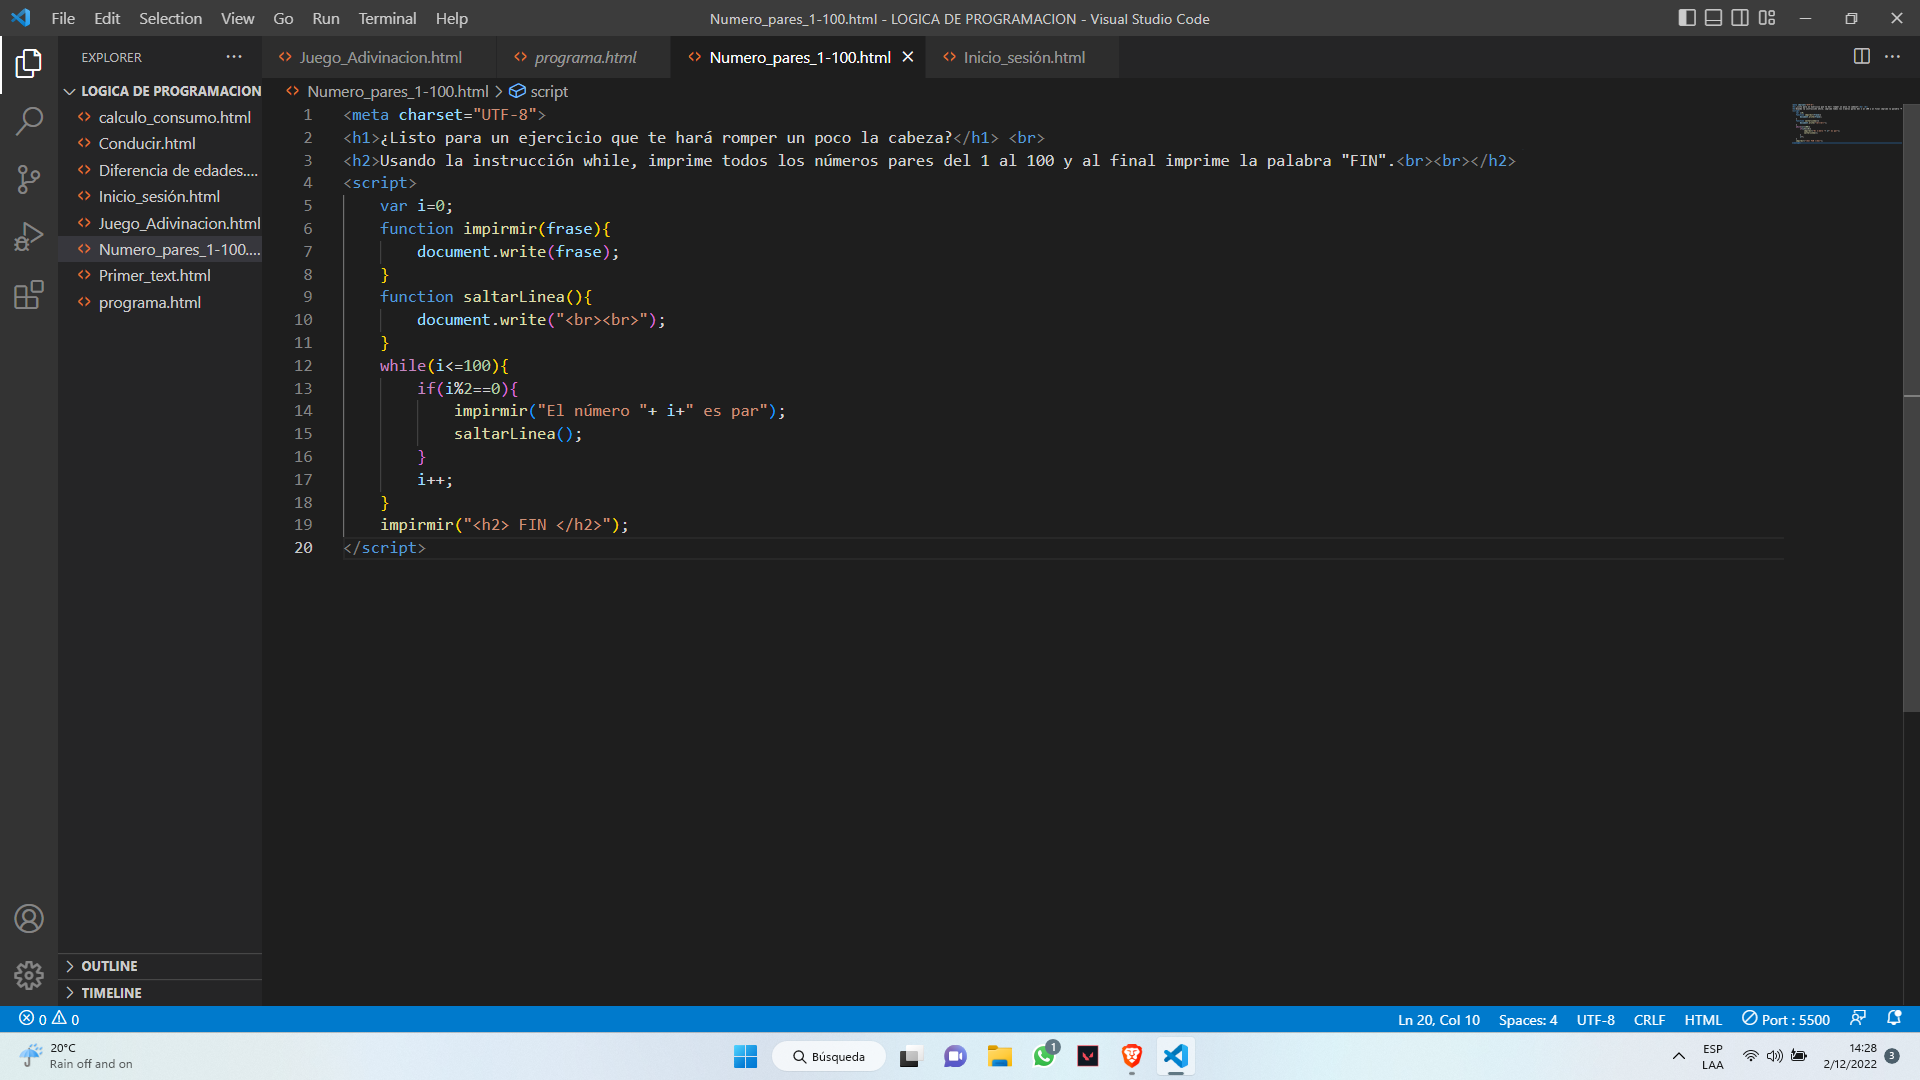
Task: Toggle Panel layout icon
Action: 1713,18
